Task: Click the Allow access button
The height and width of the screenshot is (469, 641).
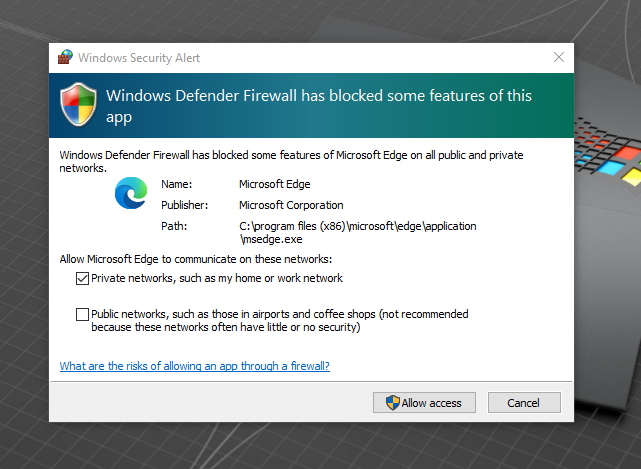Action: tap(424, 403)
